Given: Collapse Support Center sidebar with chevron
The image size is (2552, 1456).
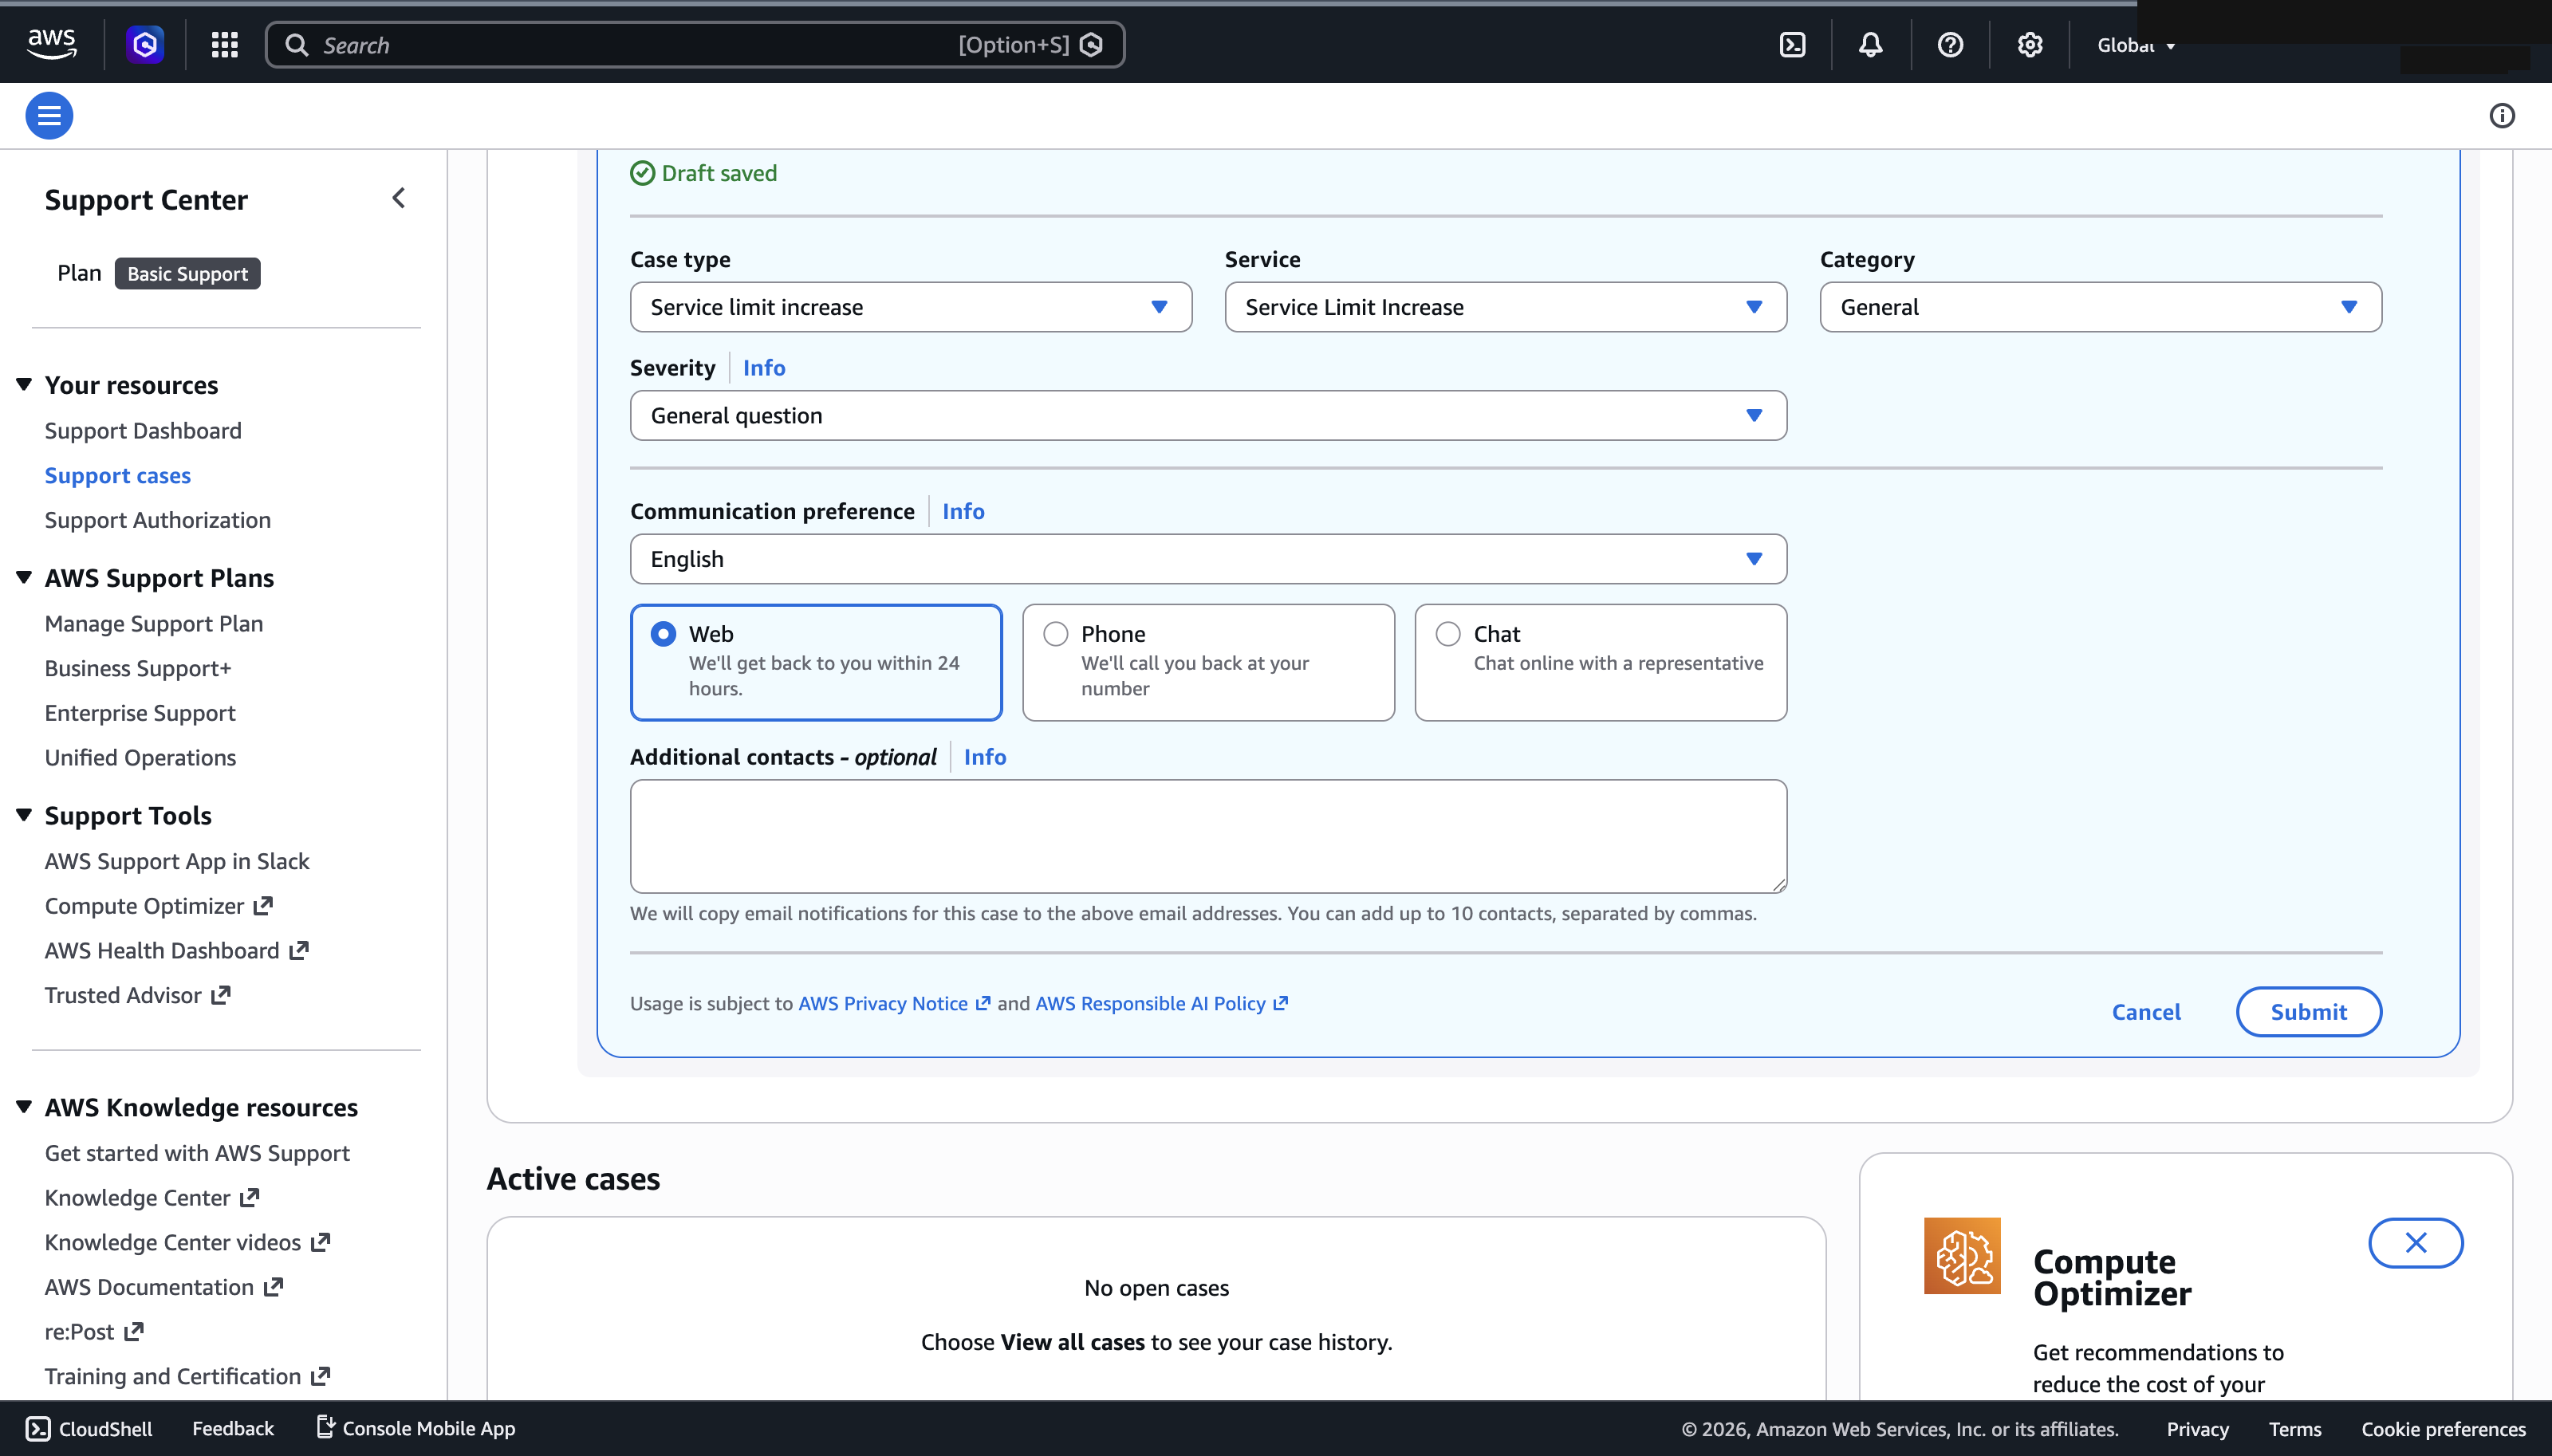Looking at the screenshot, I should tap(399, 198).
